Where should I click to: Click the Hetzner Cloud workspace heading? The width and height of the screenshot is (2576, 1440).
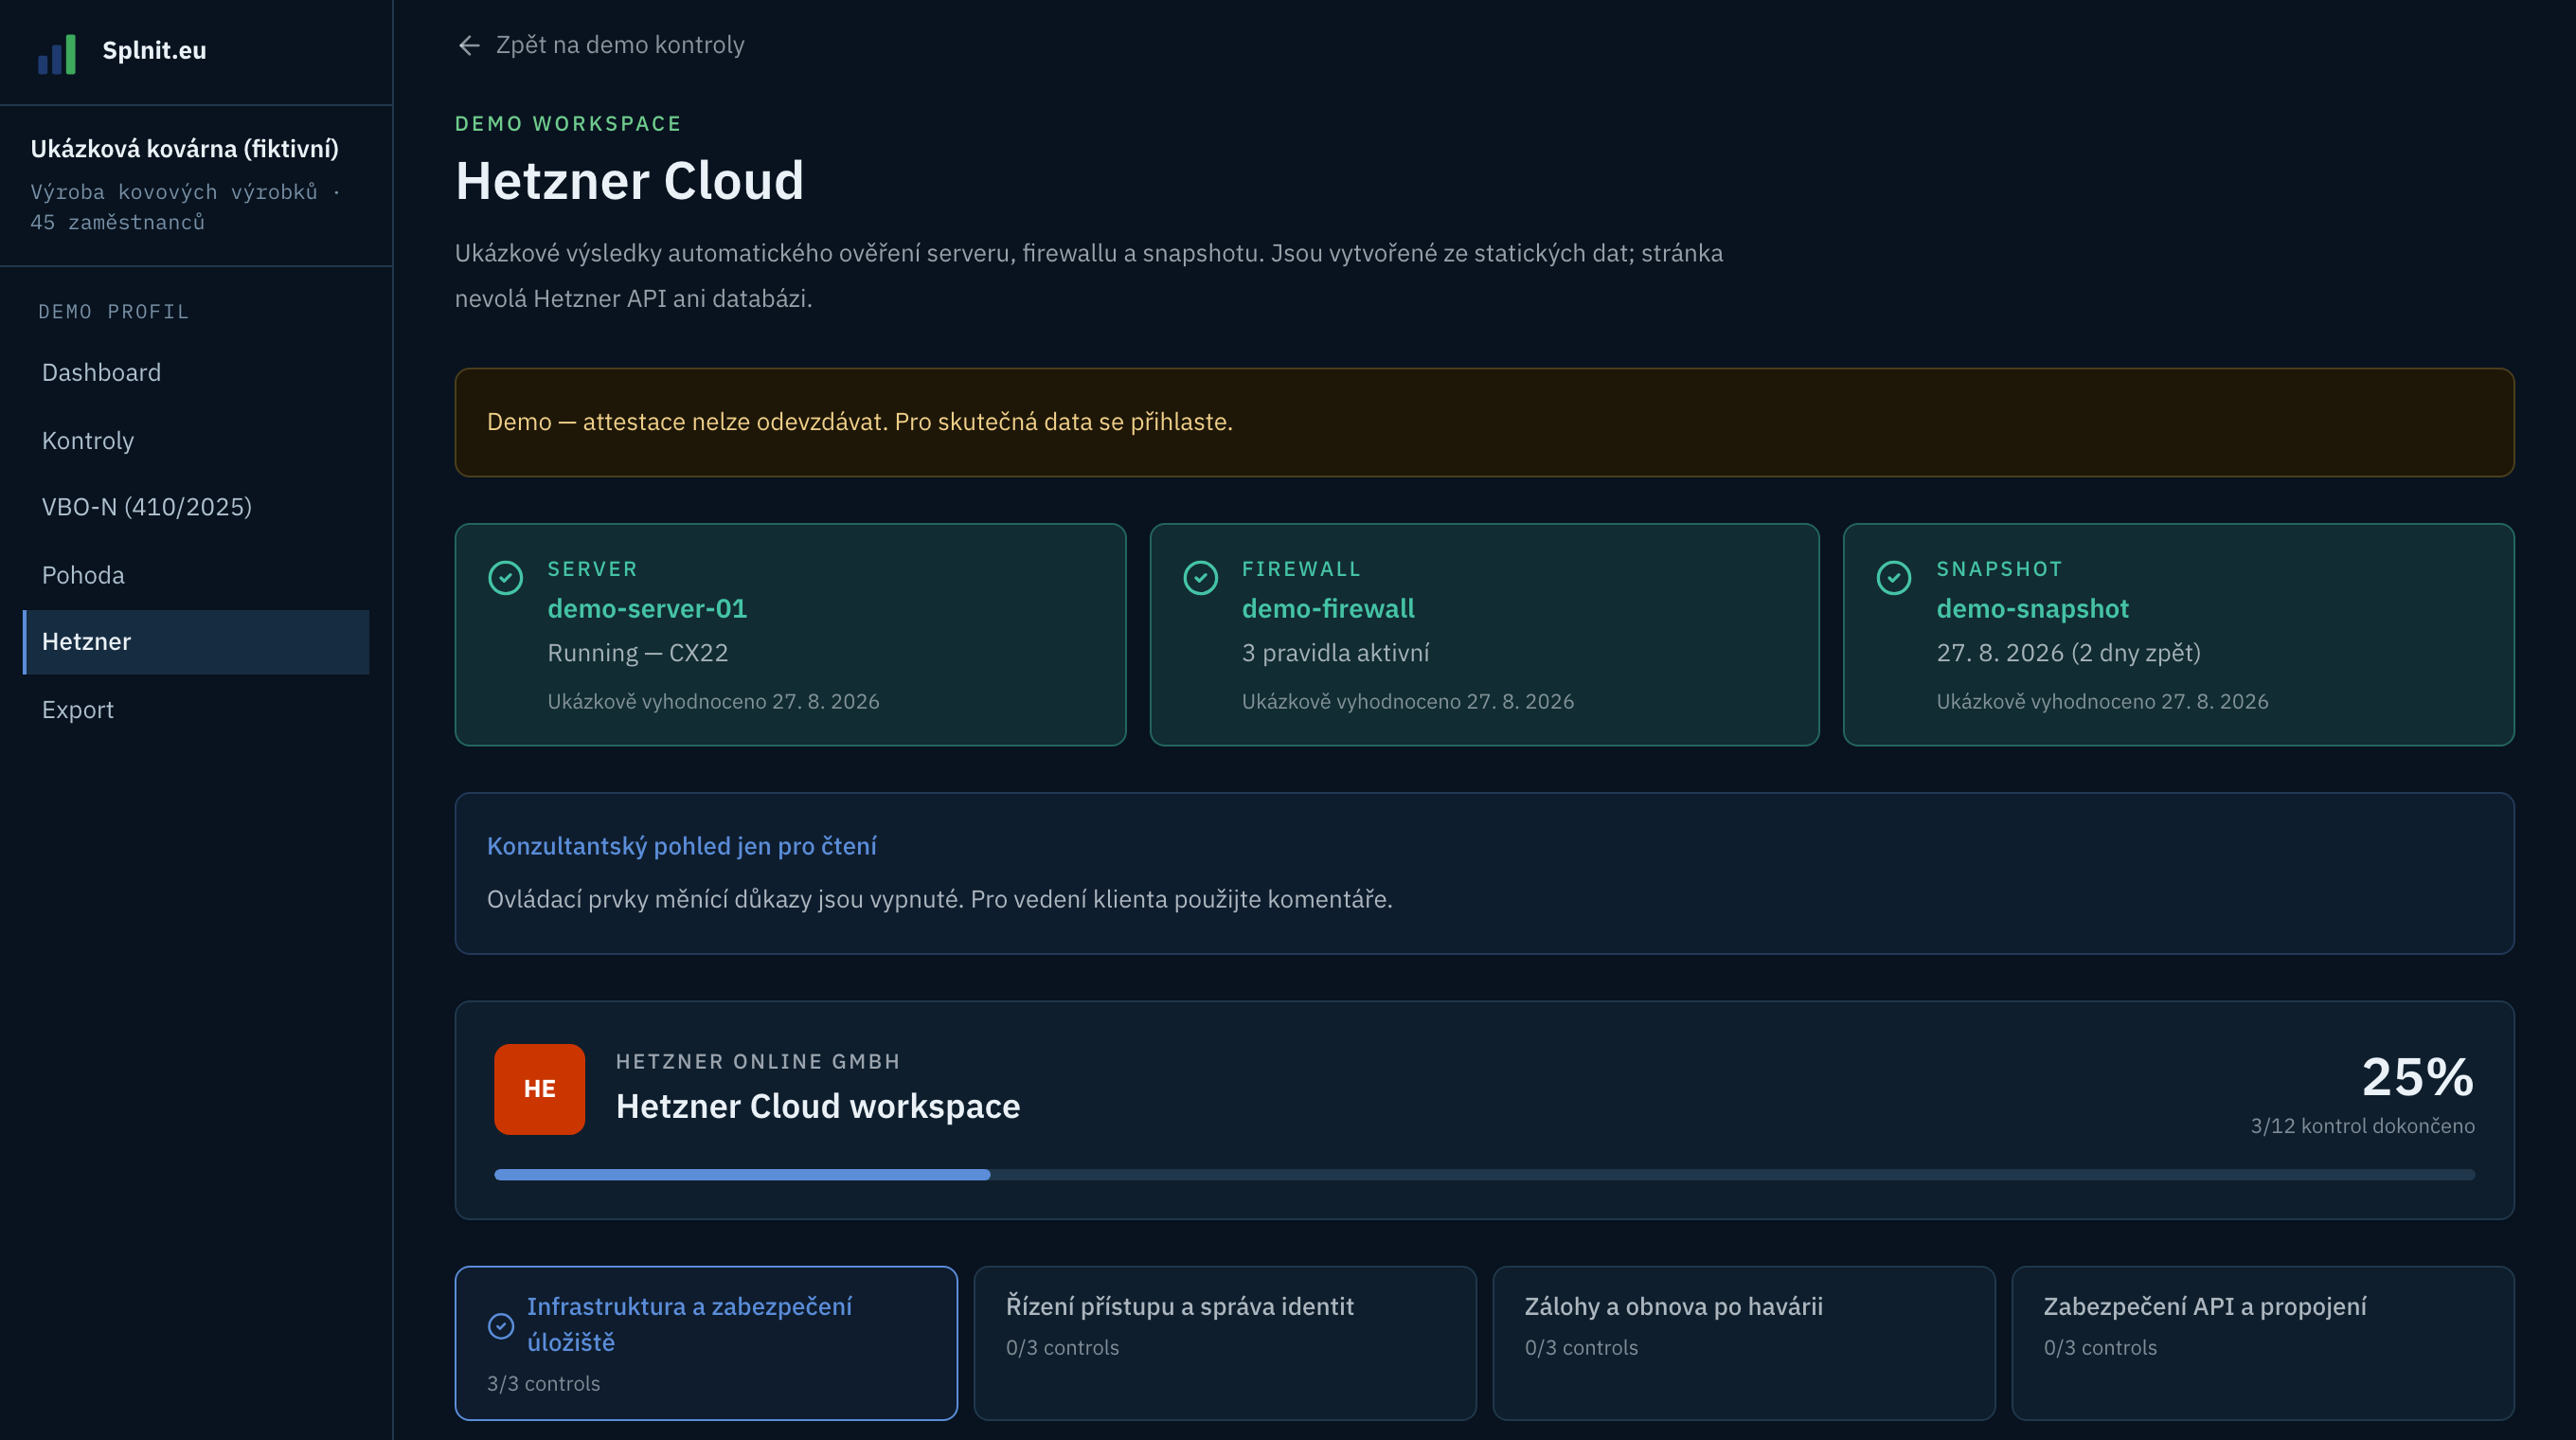[818, 1106]
